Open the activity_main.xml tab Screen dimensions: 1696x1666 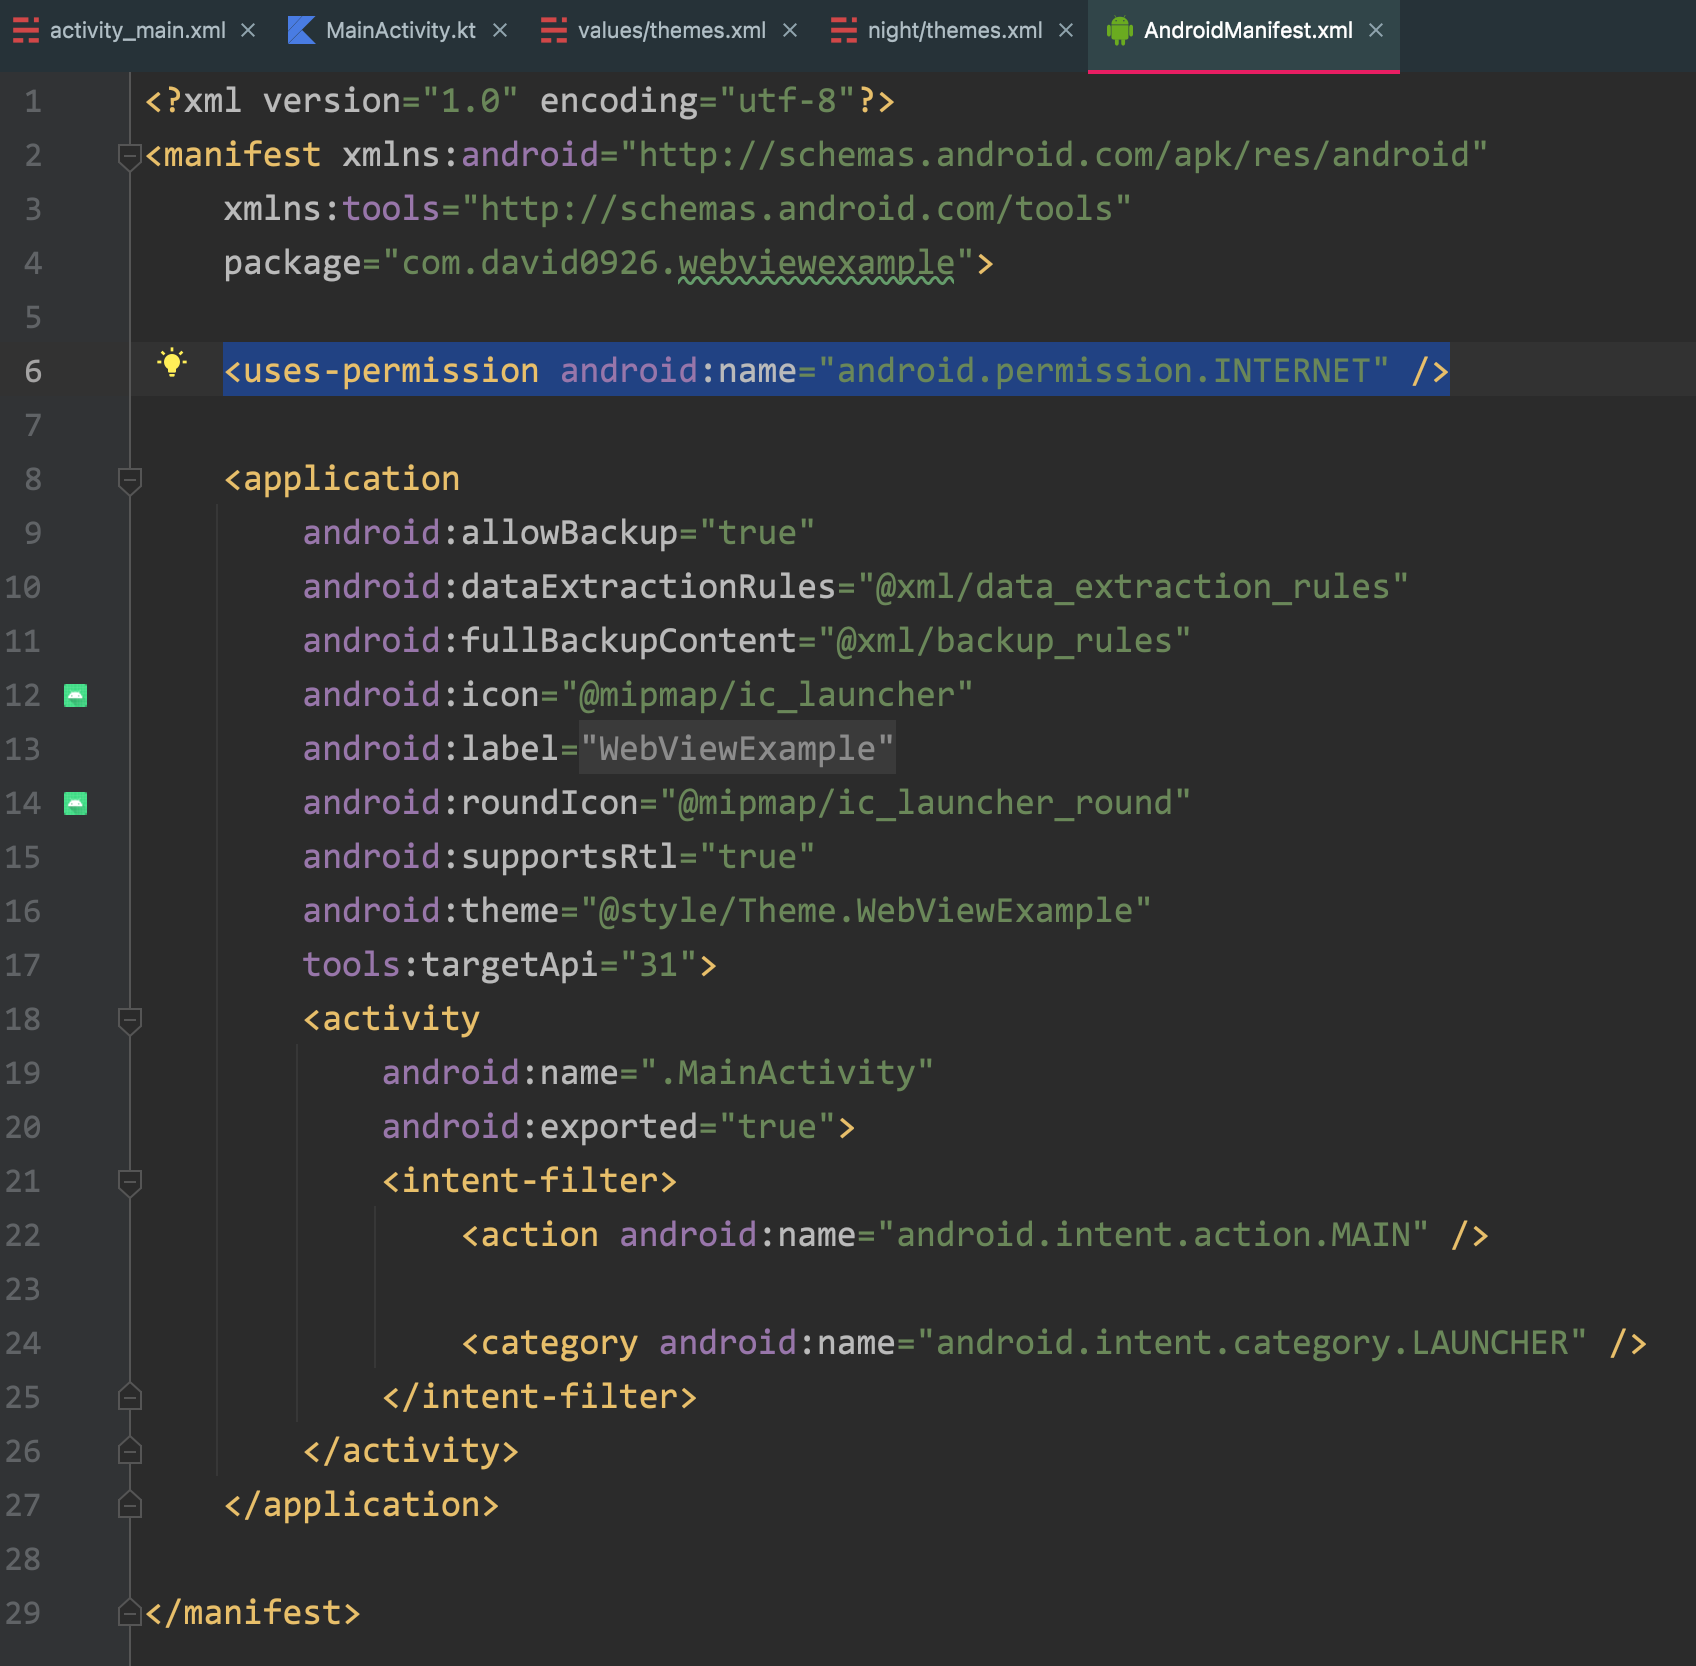tap(137, 31)
